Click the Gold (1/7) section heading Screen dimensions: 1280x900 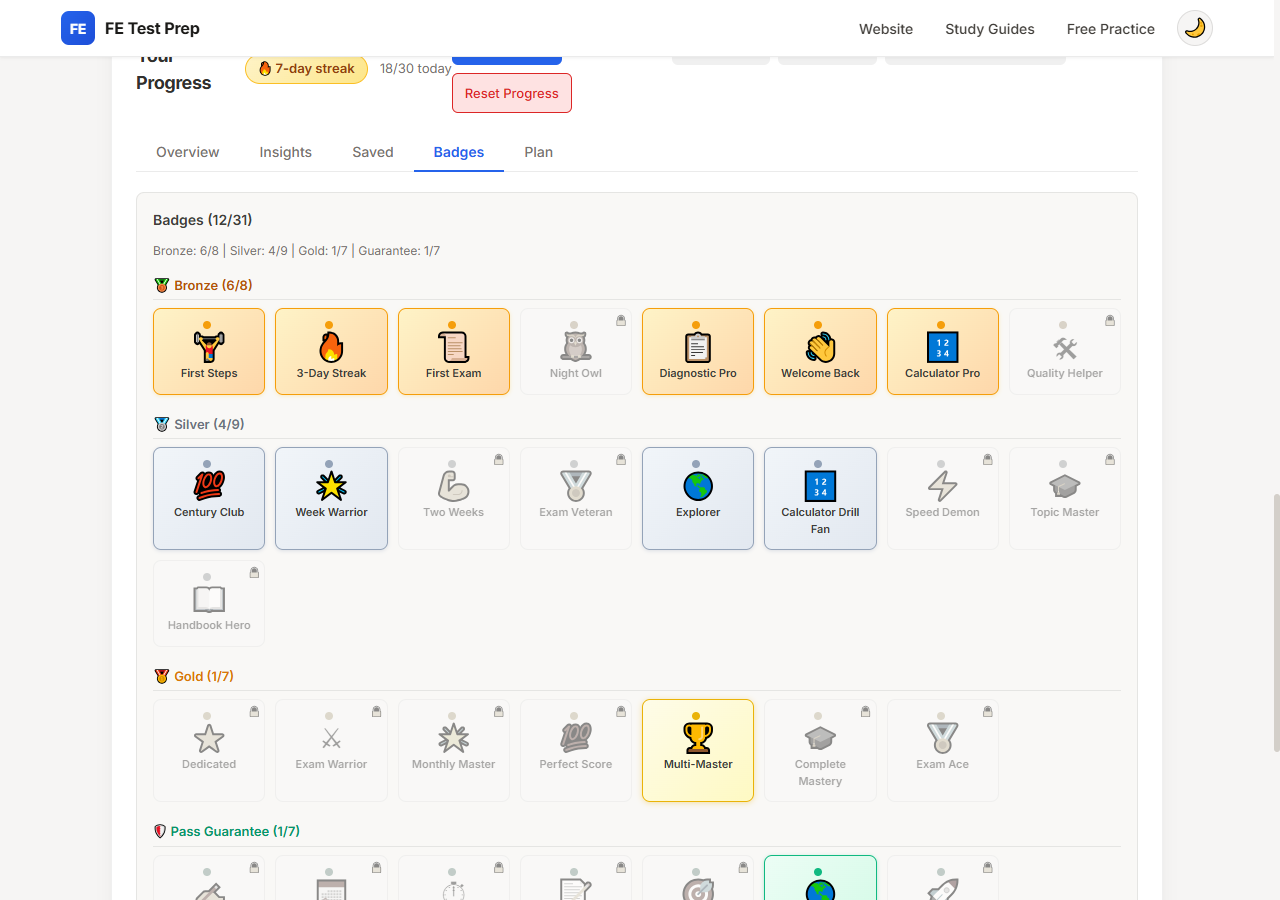click(195, 676)
